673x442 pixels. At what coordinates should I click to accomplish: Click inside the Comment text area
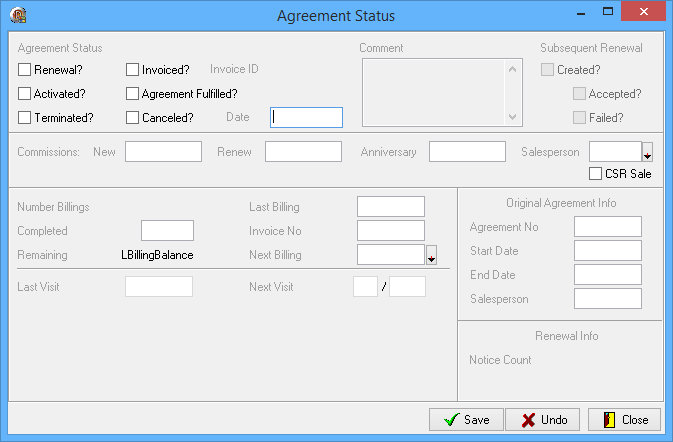pos(434,93)
